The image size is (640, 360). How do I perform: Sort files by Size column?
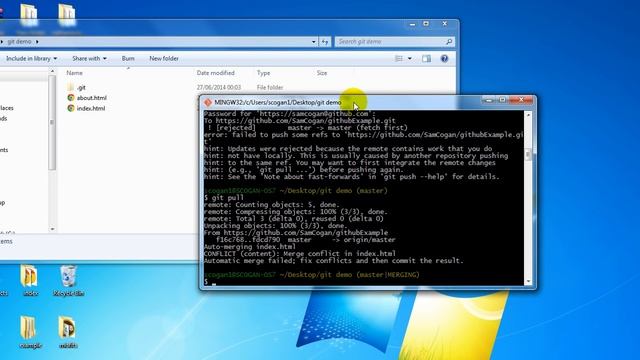(322, 73)
